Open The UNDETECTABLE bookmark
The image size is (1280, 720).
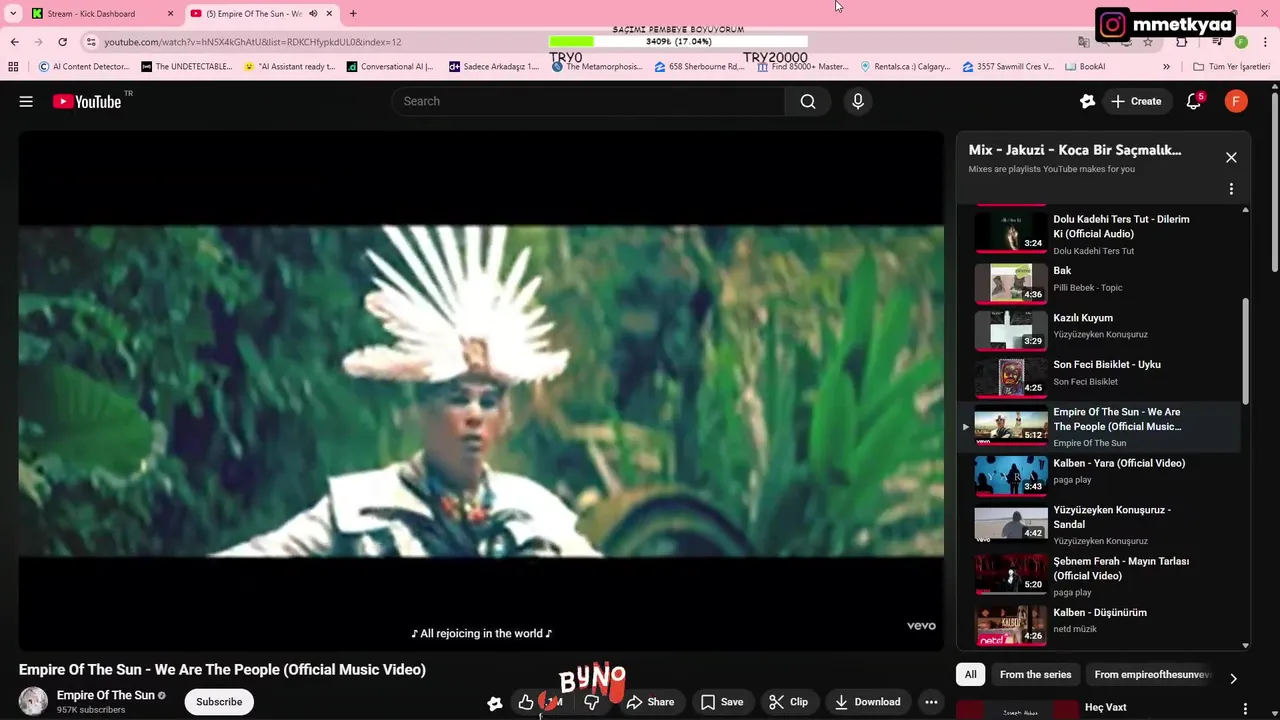point(187,67)
